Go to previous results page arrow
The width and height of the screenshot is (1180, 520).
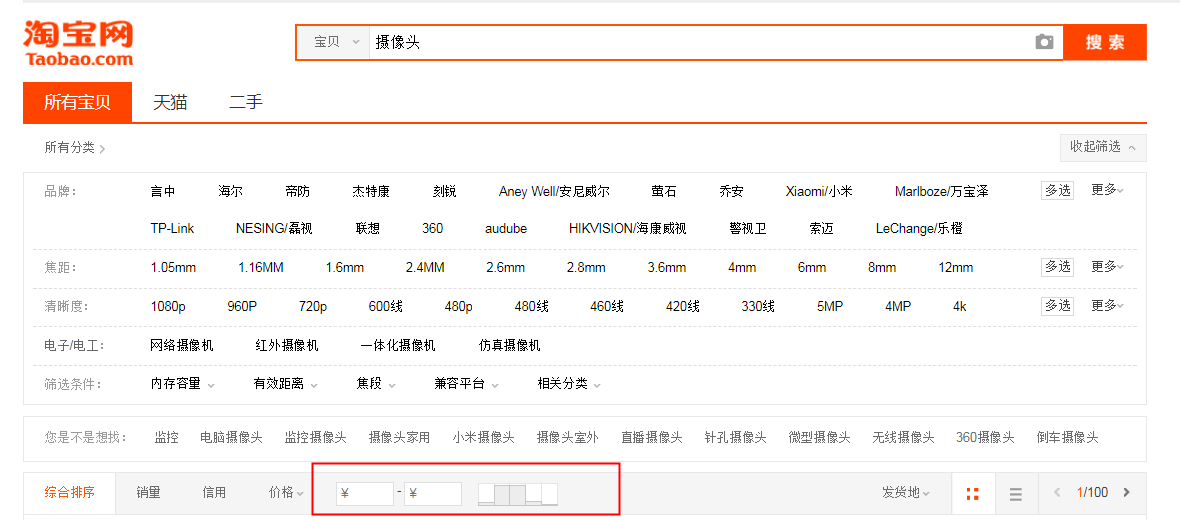click(x=1057, y=493)
